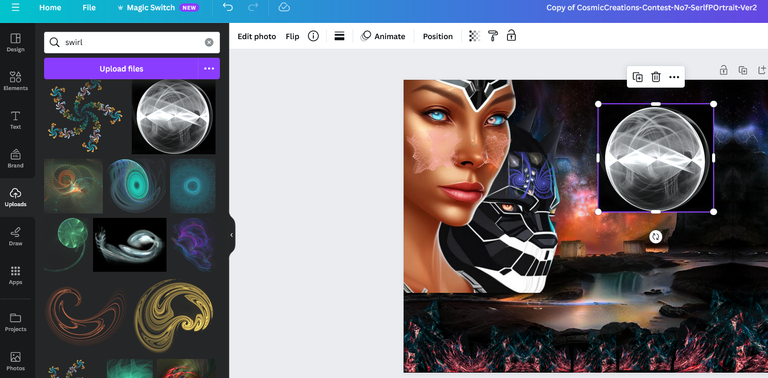Click the undo arrow
The width and height of the screenshot is (768, 378).
[x=228, y=7]
